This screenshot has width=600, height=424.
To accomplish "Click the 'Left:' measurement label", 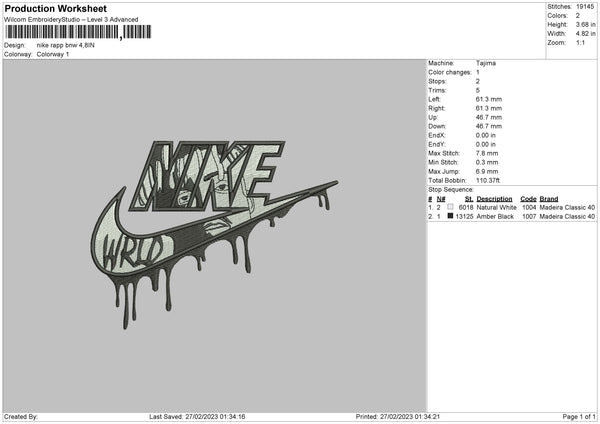I will pos(434,99).
